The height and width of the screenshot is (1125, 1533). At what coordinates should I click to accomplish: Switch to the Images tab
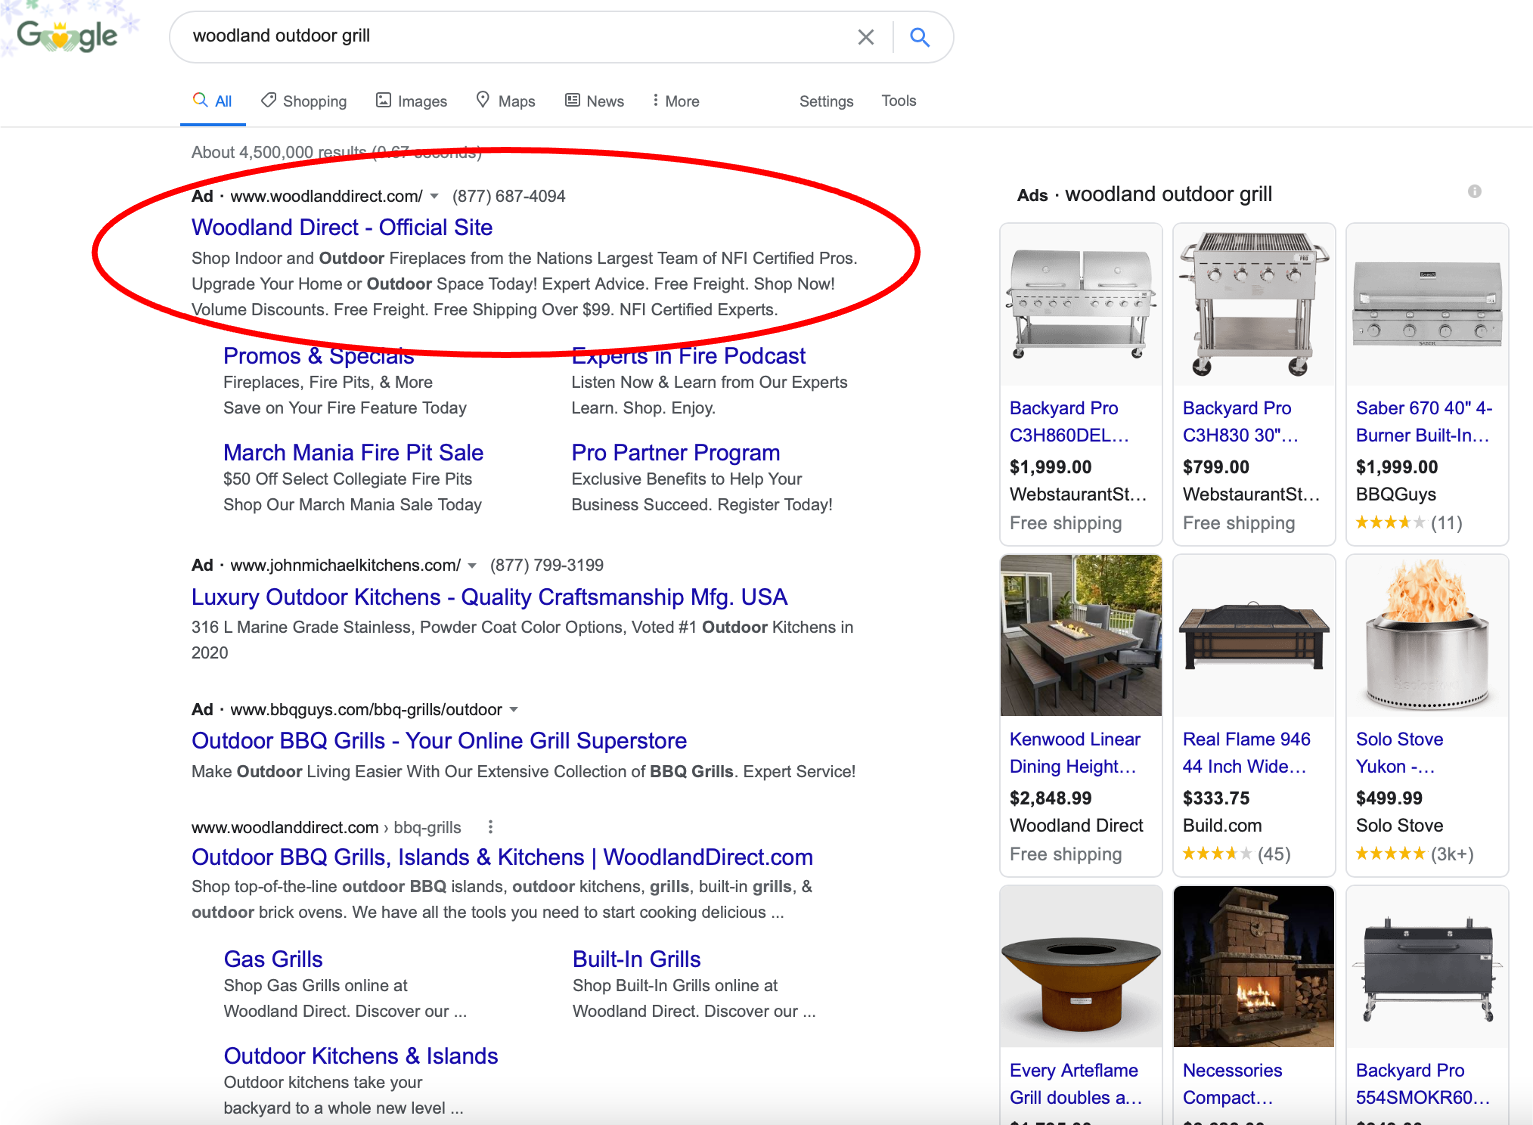coord(411,101)
